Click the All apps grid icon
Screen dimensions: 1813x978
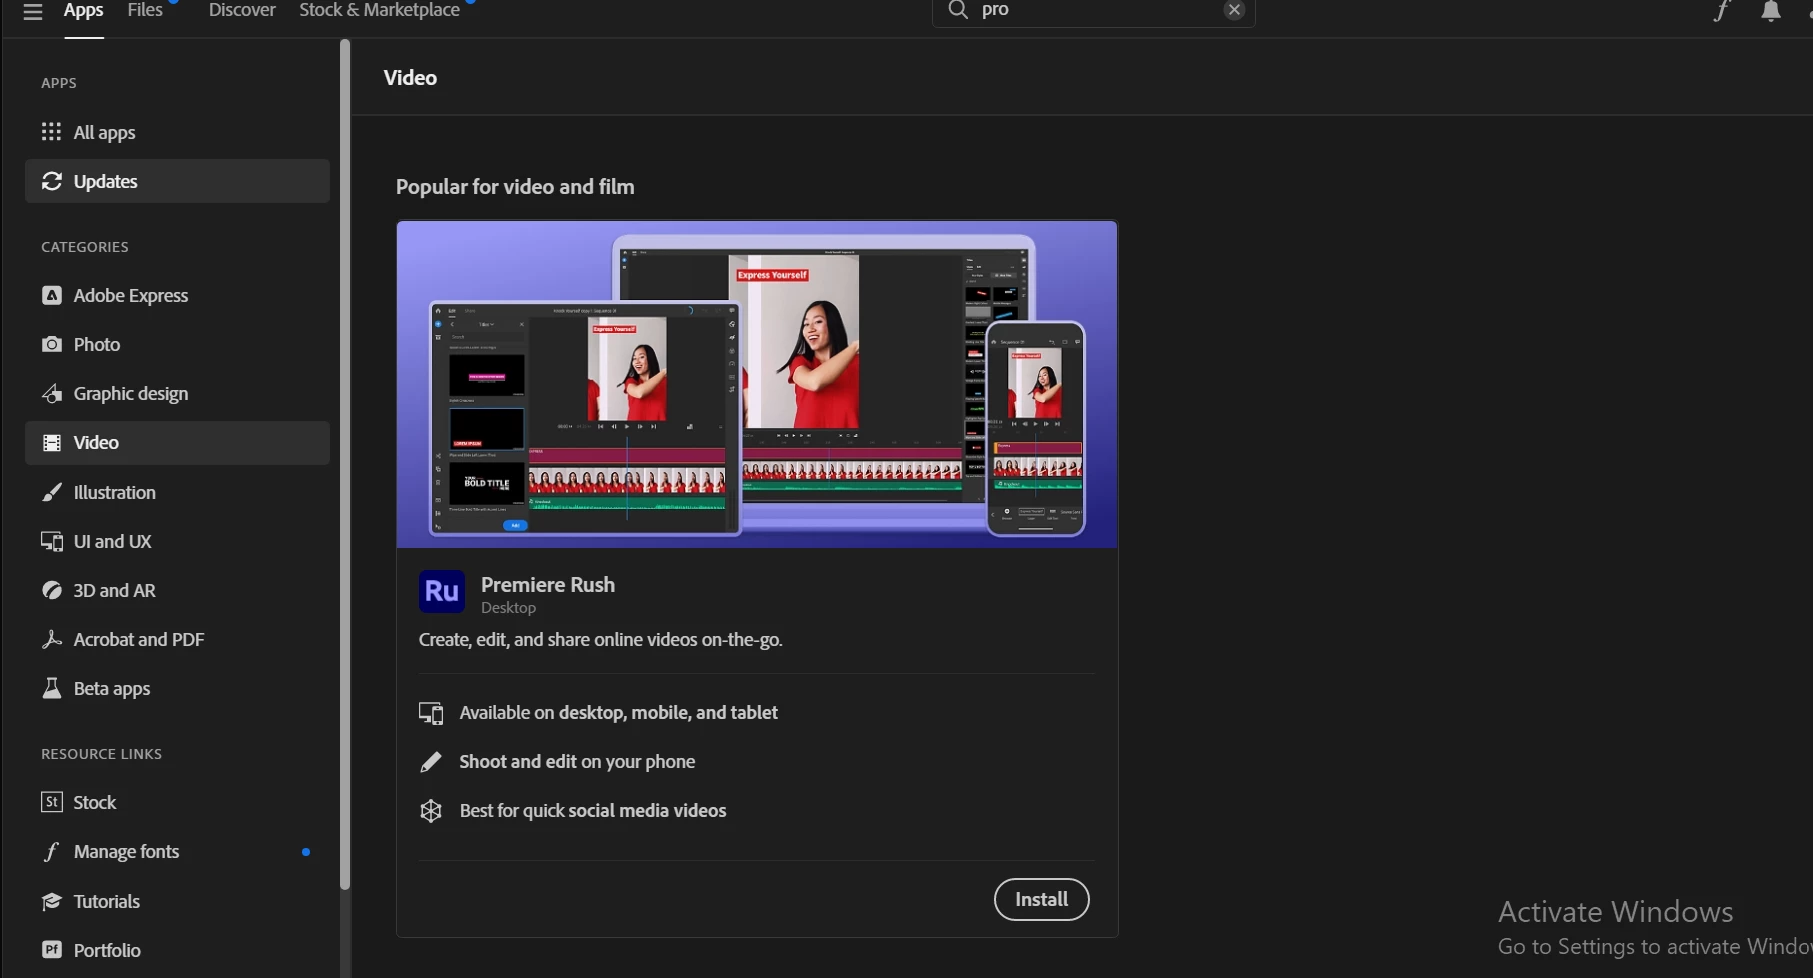[x=51, y=132]
